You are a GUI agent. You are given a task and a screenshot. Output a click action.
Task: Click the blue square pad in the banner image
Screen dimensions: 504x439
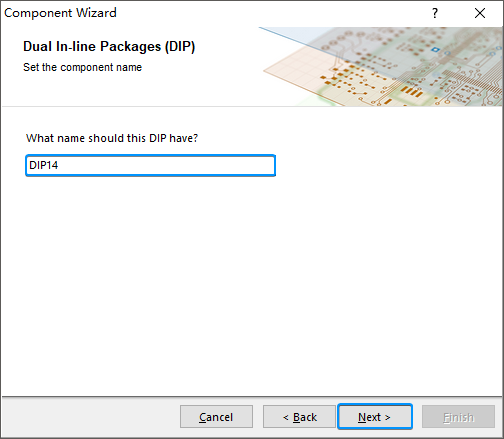coord(435,50)
